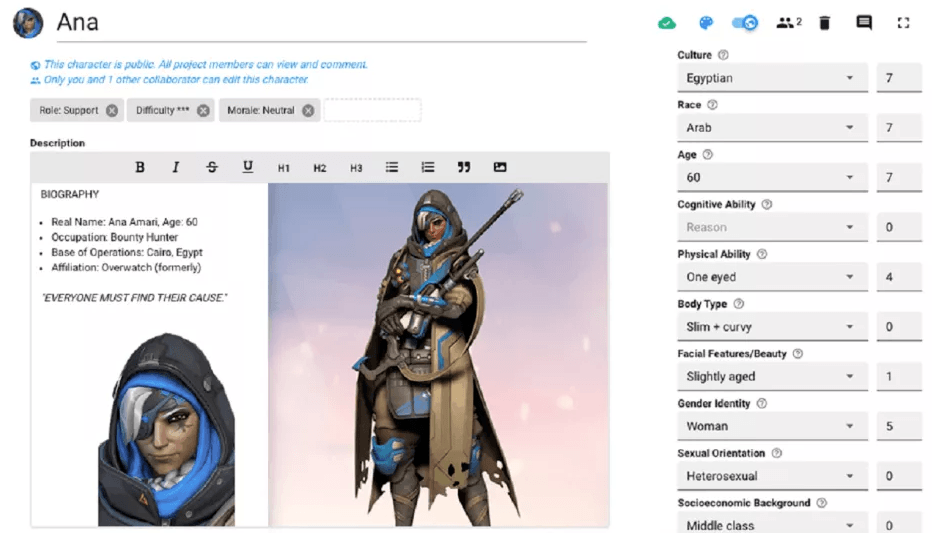Click the Physical Ability help icon
The image size is (935, 533).
click(761, 254)
